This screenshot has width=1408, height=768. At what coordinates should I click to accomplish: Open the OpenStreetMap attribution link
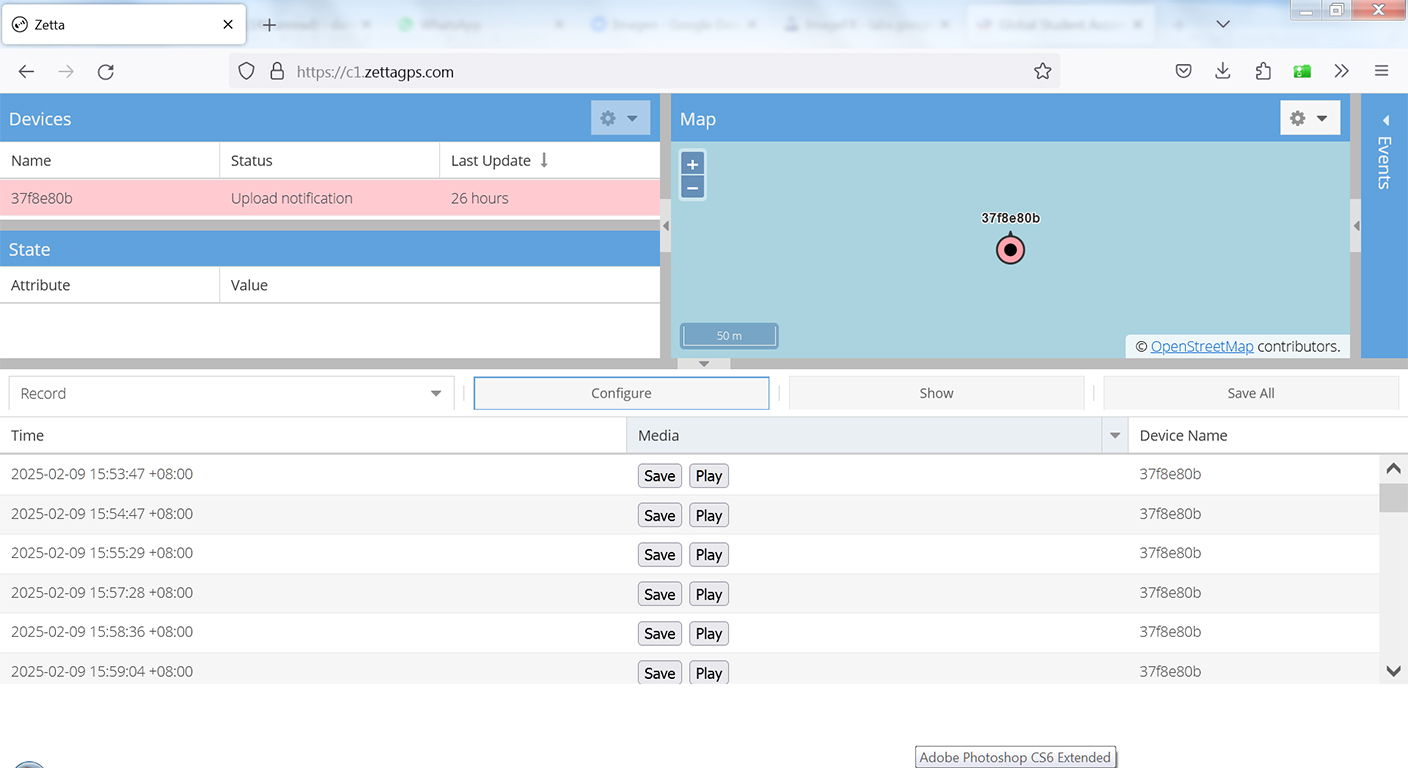[1201, 346]
